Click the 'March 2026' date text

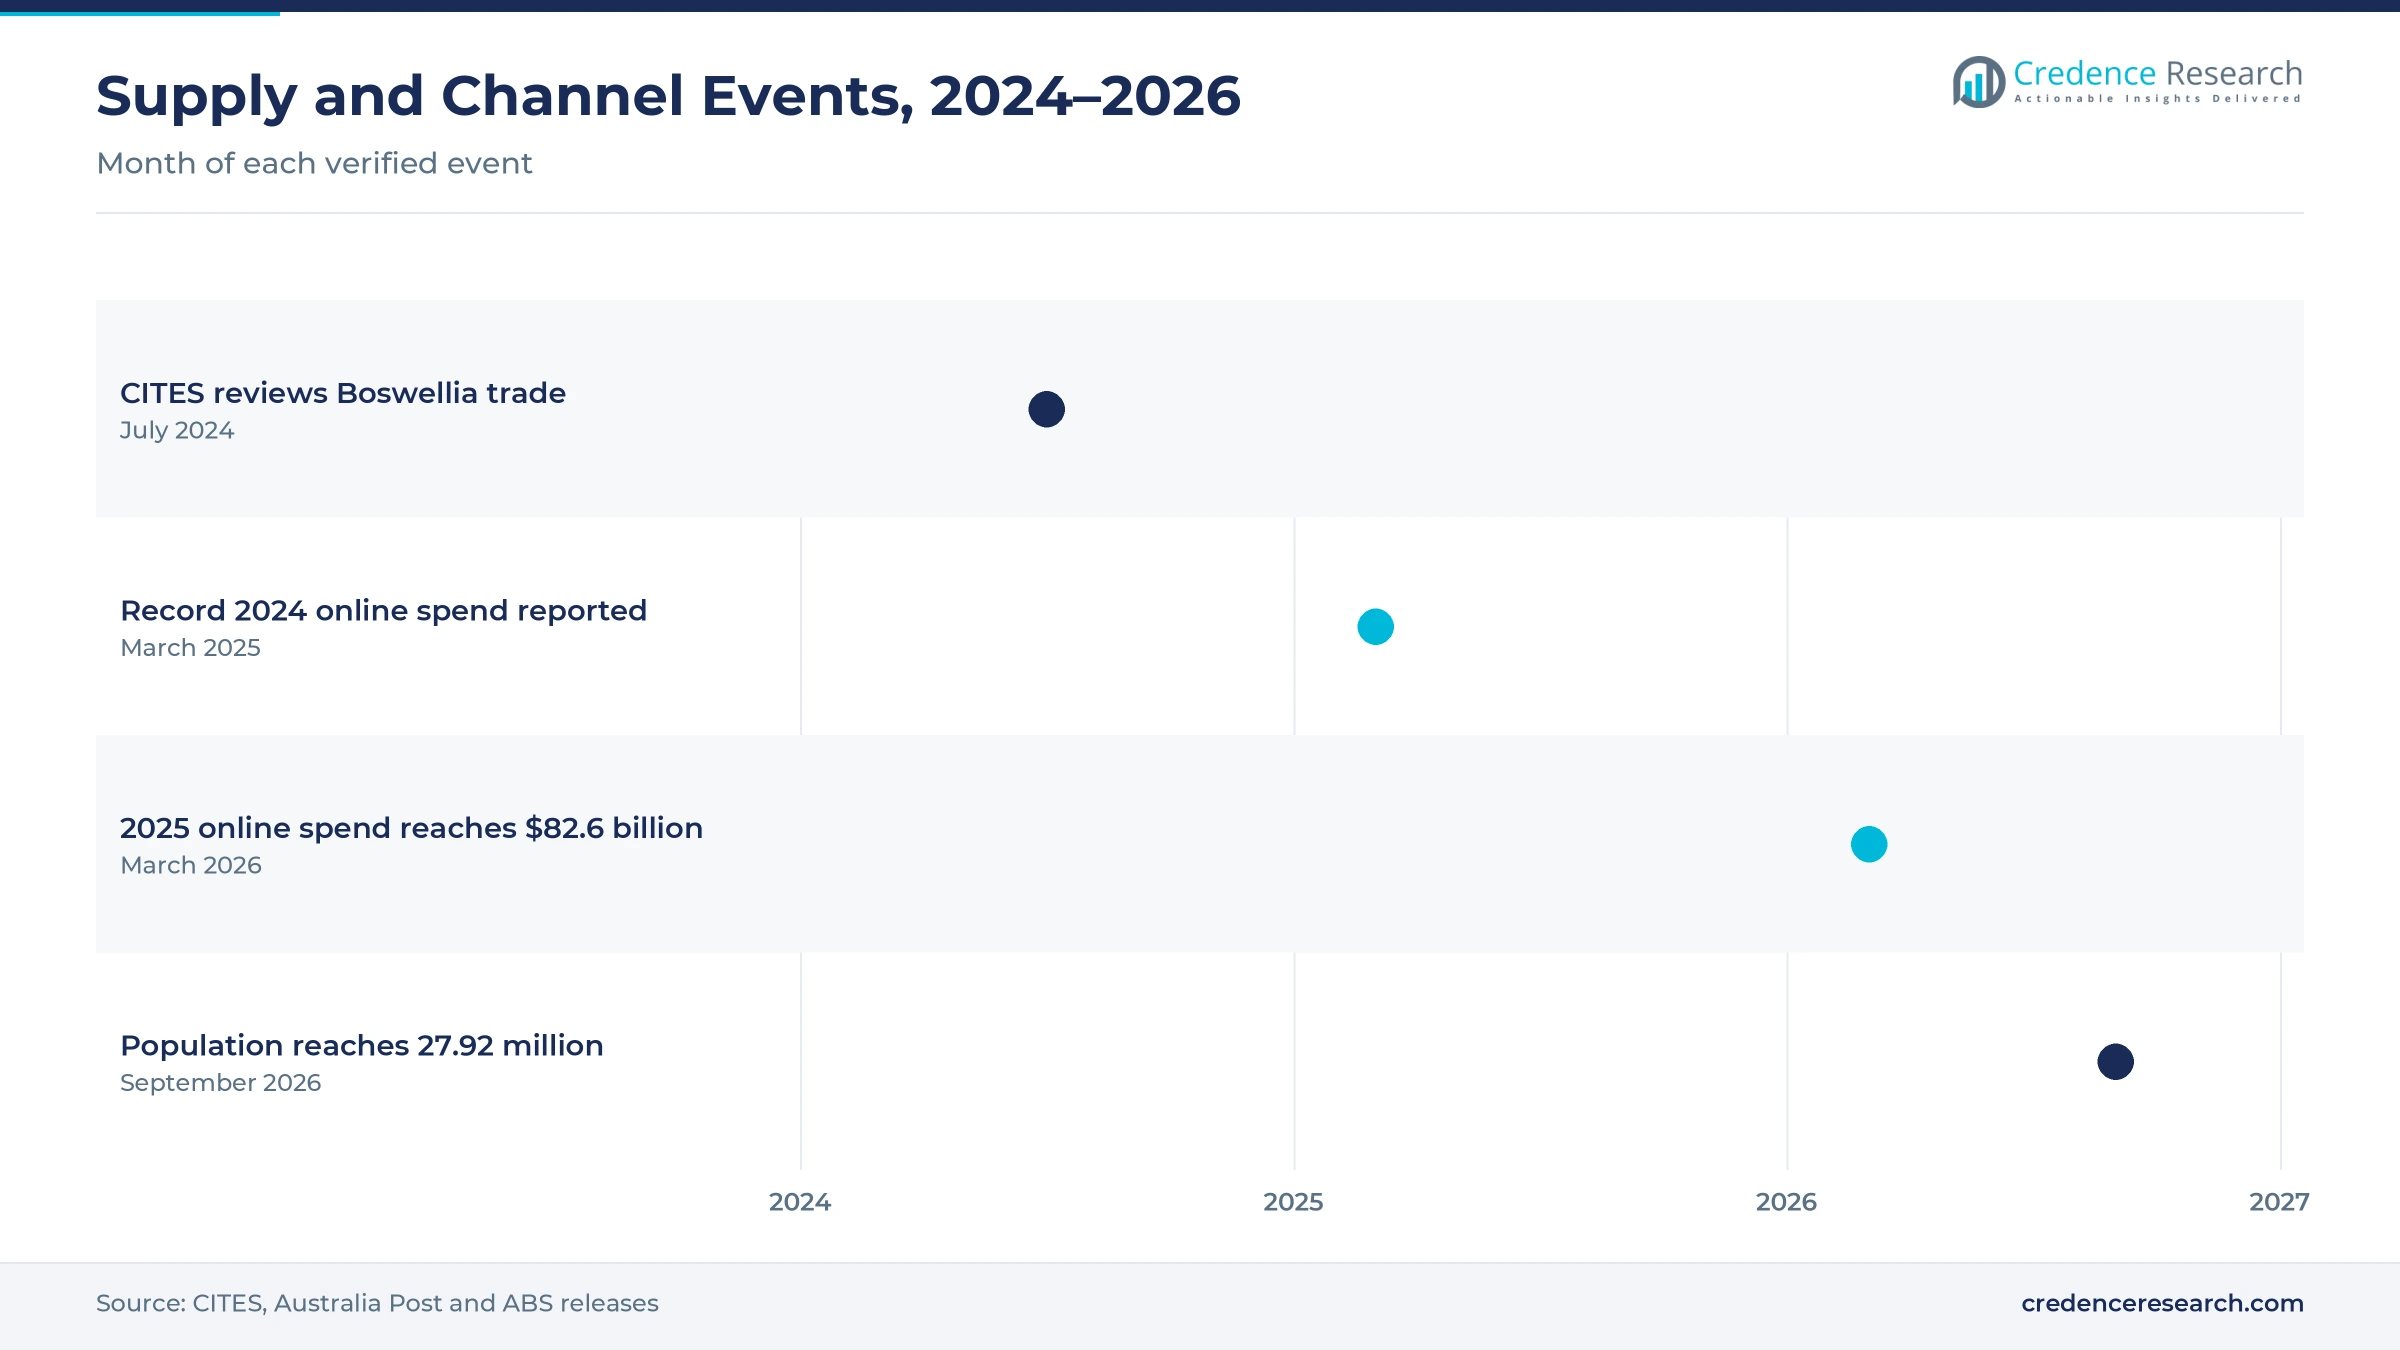point(191,865)
